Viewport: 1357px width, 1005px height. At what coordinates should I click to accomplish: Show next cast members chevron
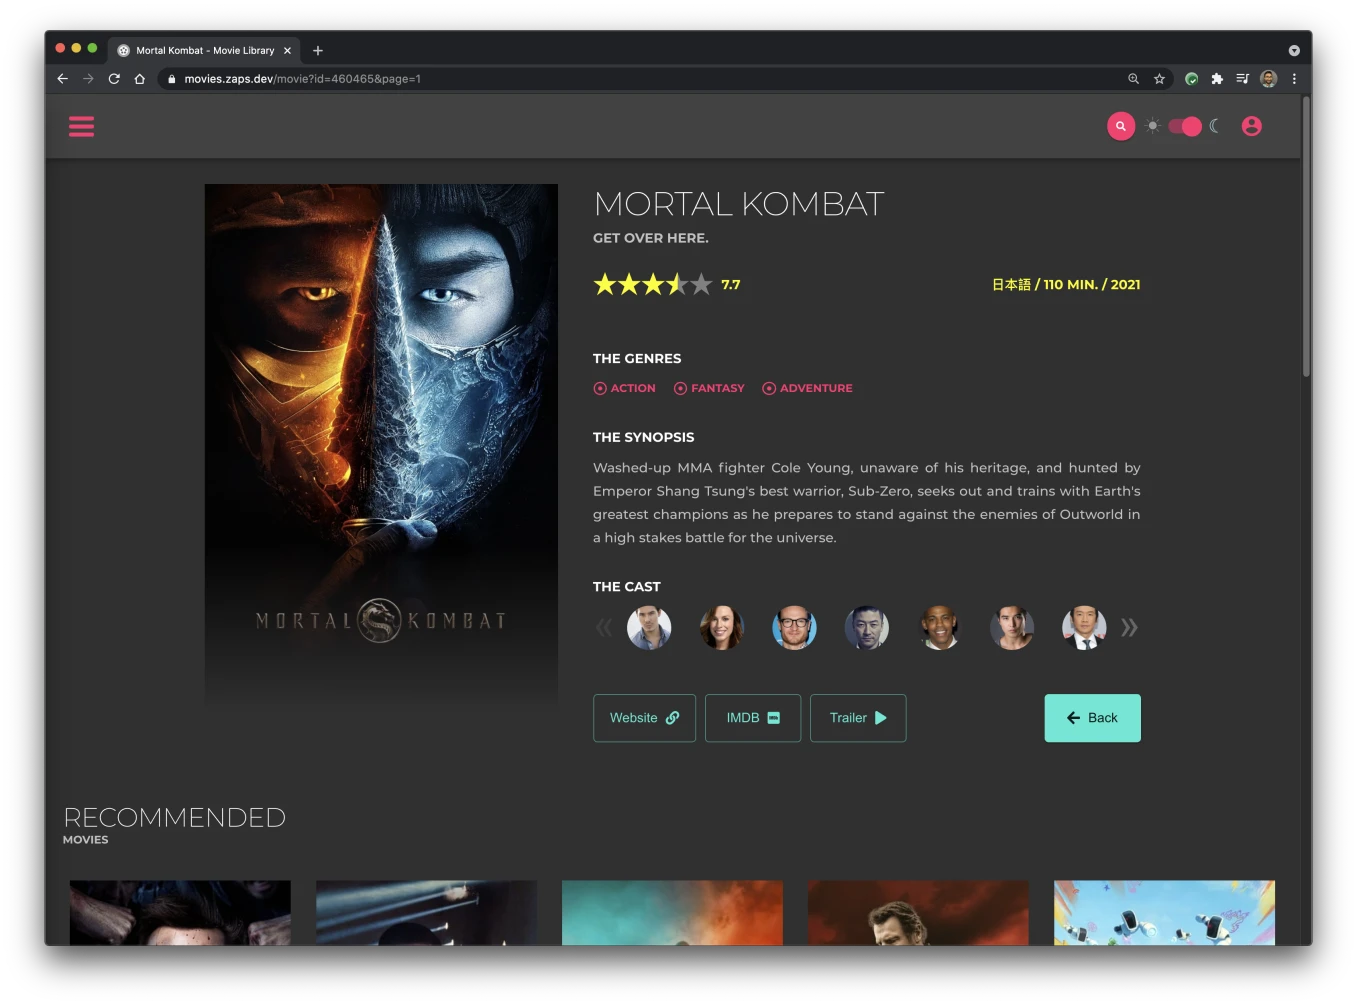pyautogui.click(x=1129, y=628)
